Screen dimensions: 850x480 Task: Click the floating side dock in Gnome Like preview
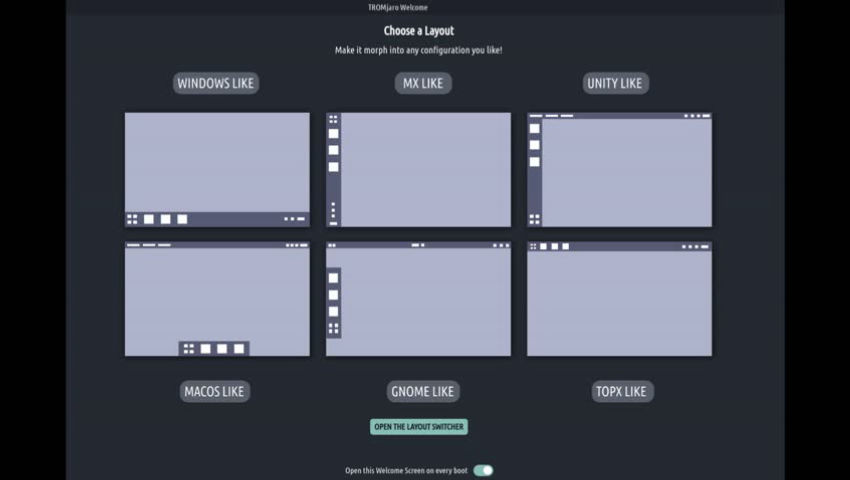click(x=333, y=303)
